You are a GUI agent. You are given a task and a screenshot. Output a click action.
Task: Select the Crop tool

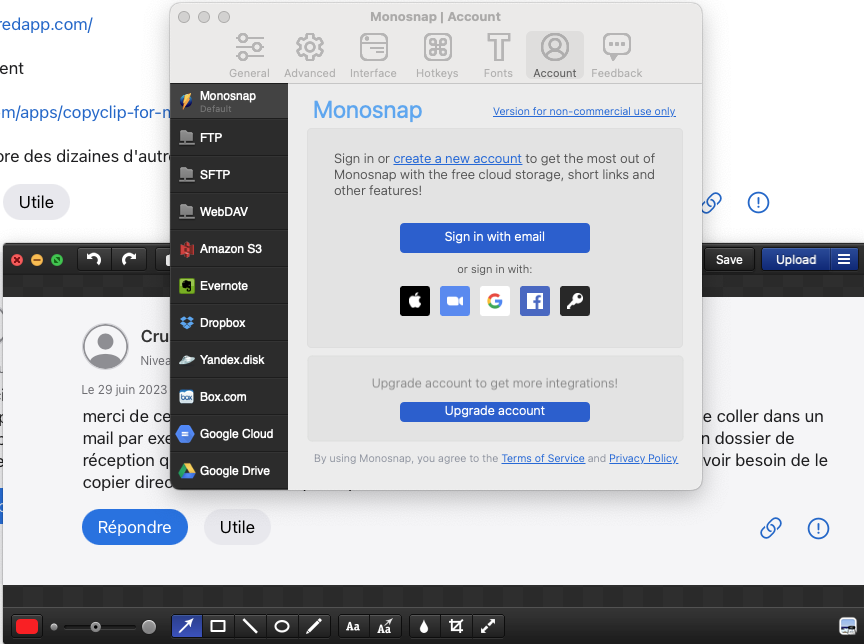tap(456, 626)
